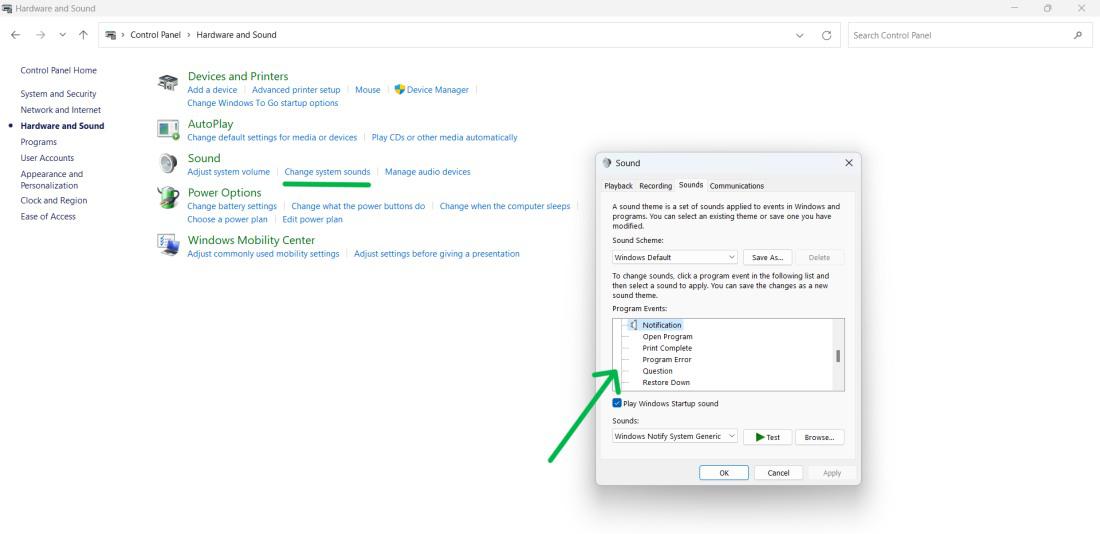Open the Sounds file dropdown

coord(674,436)
